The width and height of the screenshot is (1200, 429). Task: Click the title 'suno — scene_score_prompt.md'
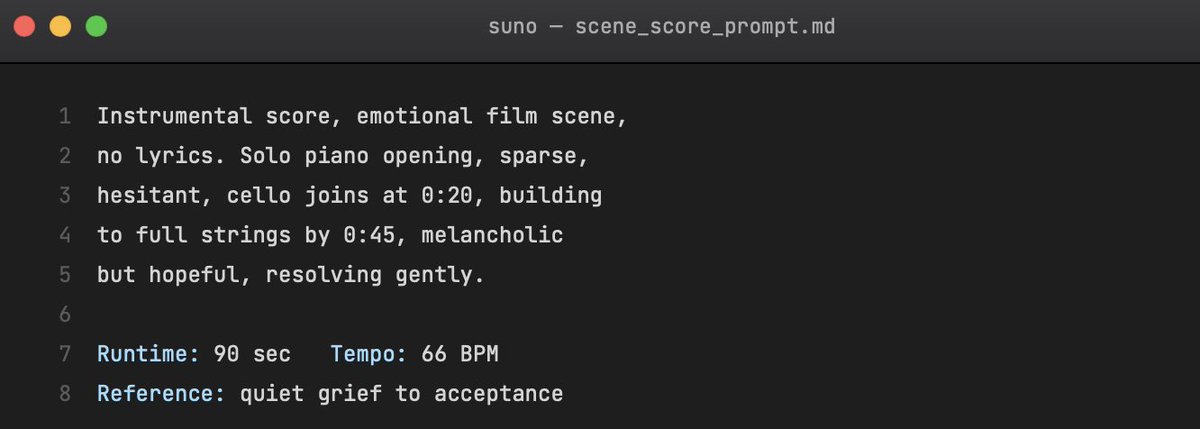tap(661, 27)
